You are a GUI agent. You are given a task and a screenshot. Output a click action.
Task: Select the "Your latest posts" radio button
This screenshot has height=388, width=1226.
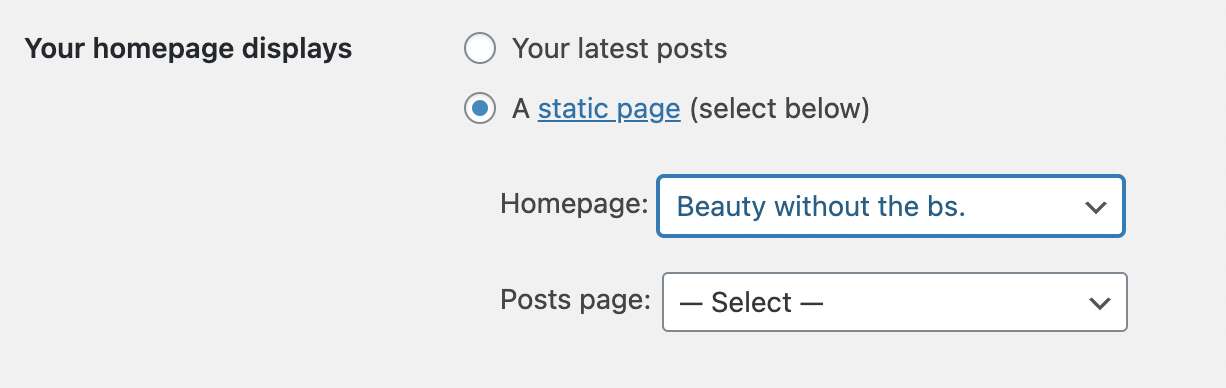pos(480,48)
